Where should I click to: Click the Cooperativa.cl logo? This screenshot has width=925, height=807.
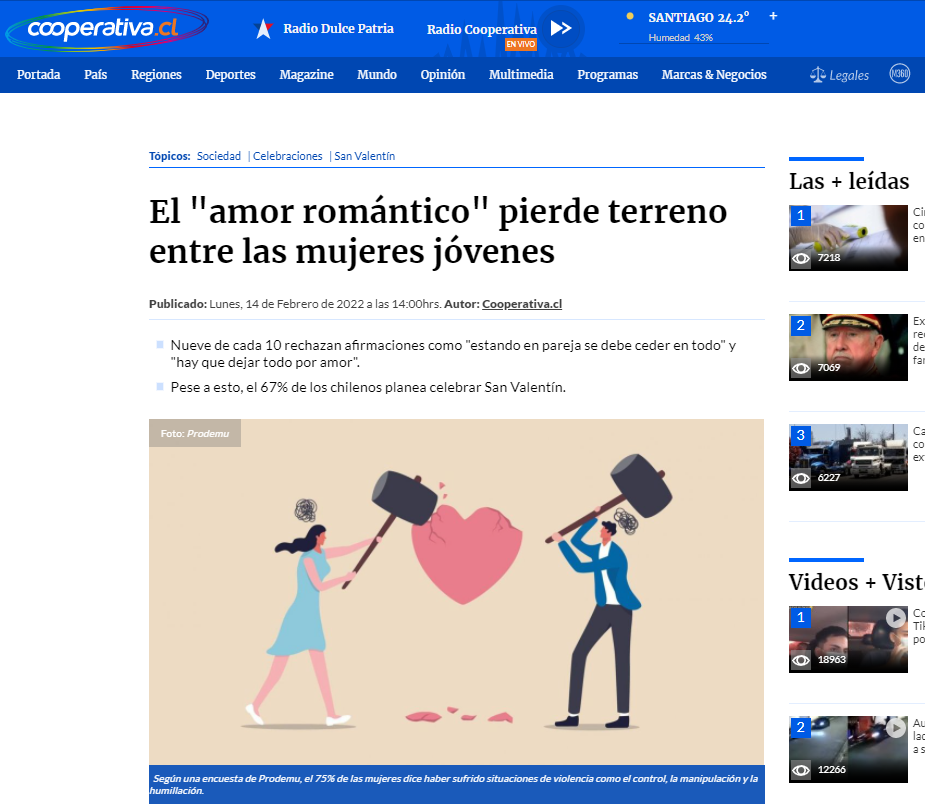[x=107, y=28]
